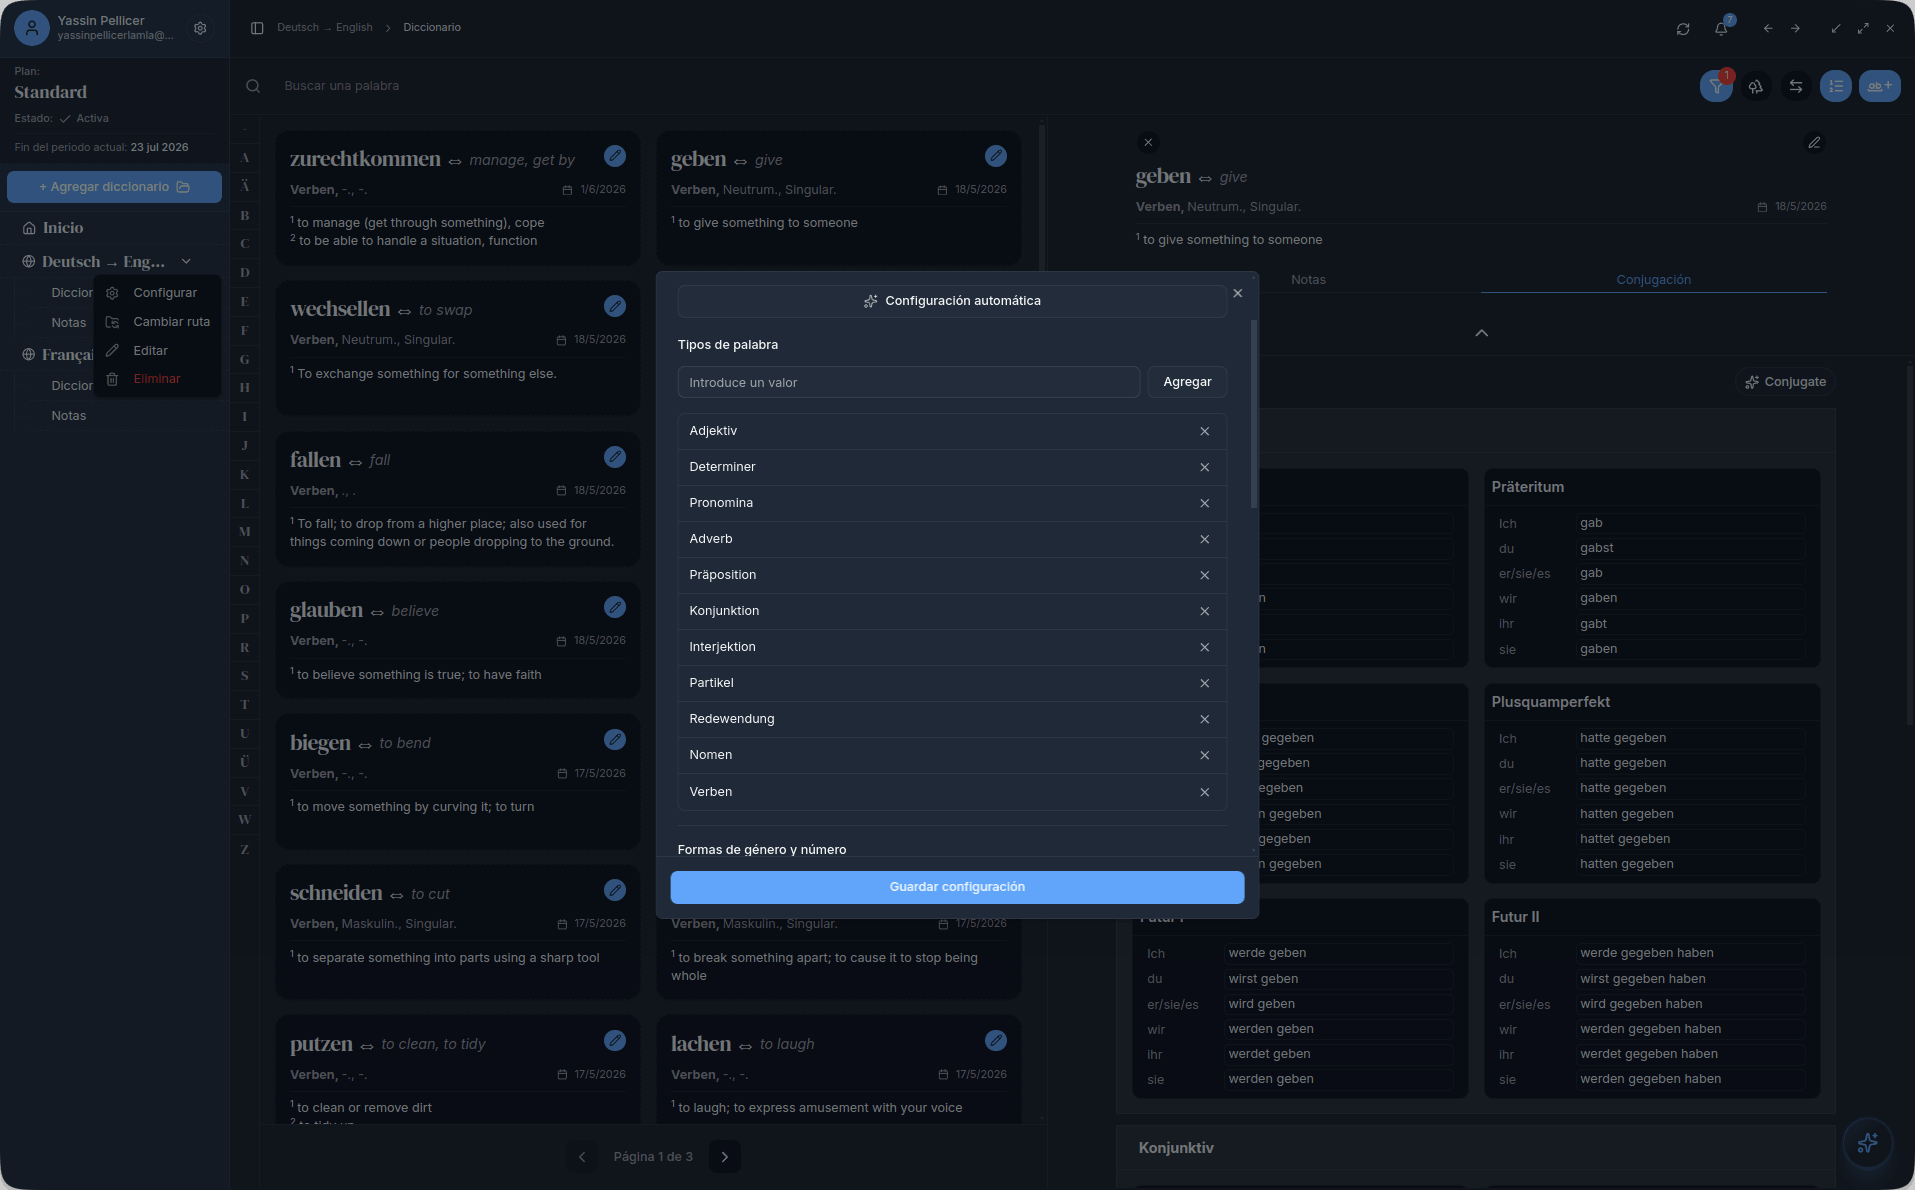
Task: Remove Verben word type
Action: tap(1205, 793)
